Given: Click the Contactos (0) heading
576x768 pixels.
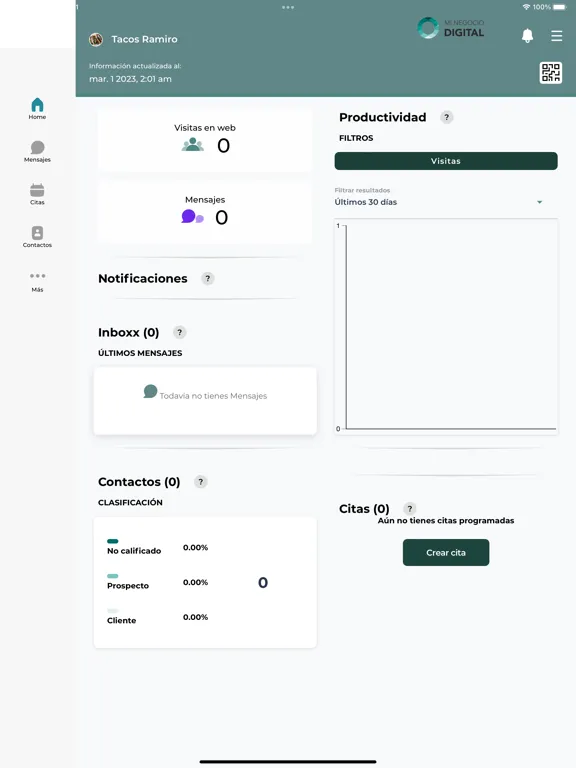Looking at the screenshot, I should pyautogui.click(x=139, y=482).
